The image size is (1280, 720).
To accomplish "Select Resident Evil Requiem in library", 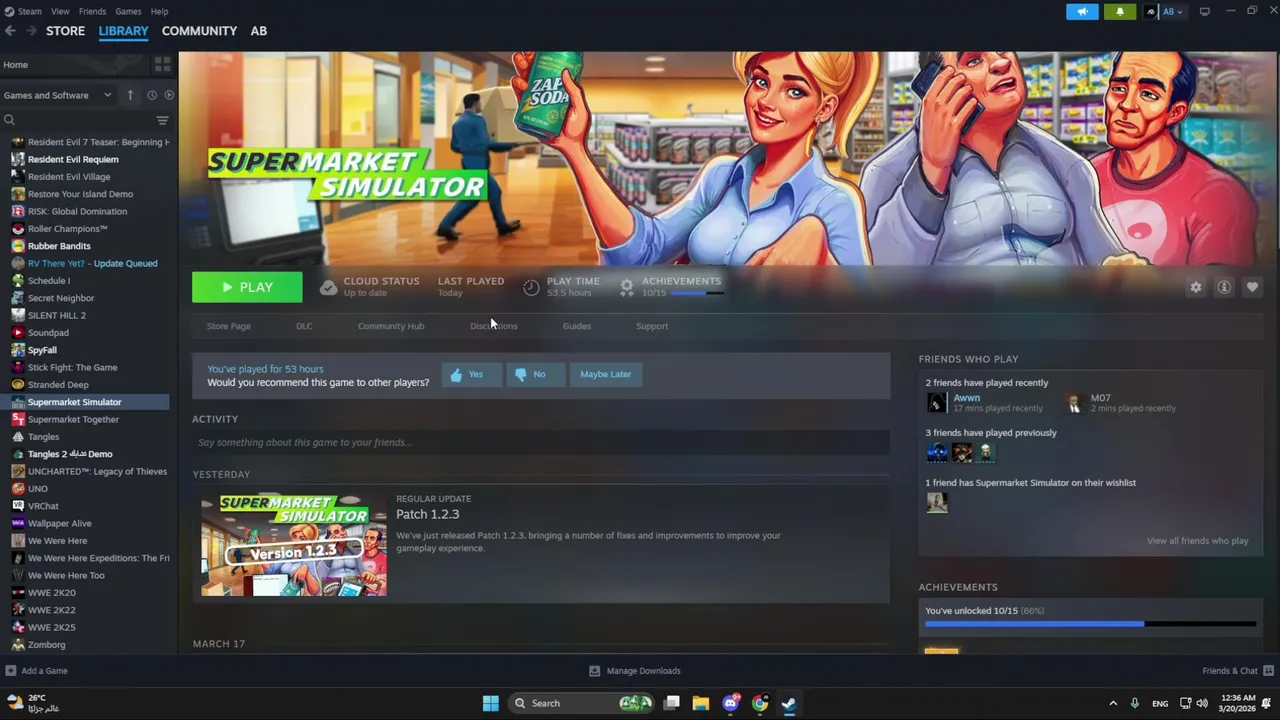I will (73, 159).
